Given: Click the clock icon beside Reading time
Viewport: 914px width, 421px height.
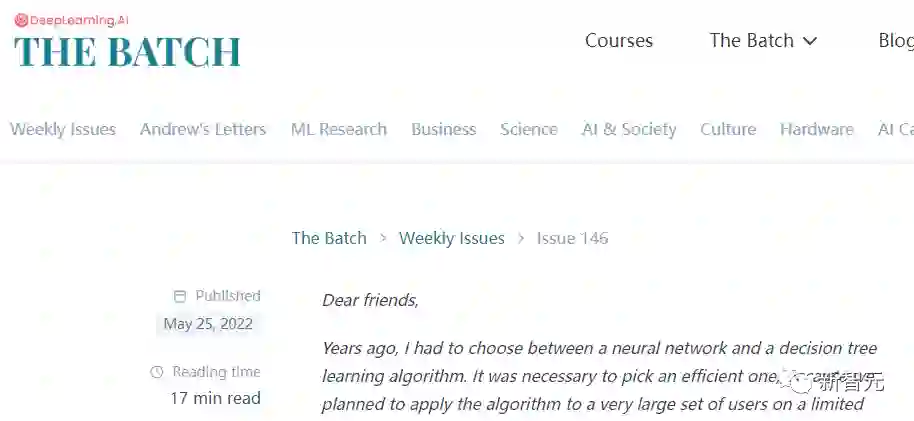Looking at the screenshot, I should pyautogui.click(x=157, y=372).
